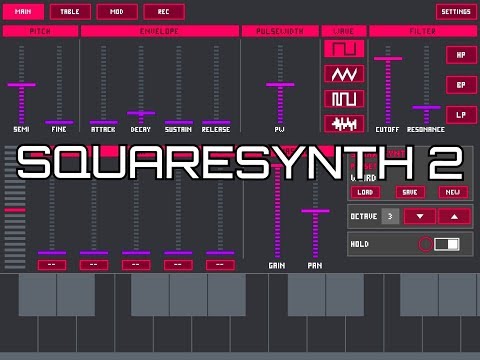Toggle the Hold switch
The width and height of the screenshot is (480, 360).
pyautogui.click(x=447, y=244)
